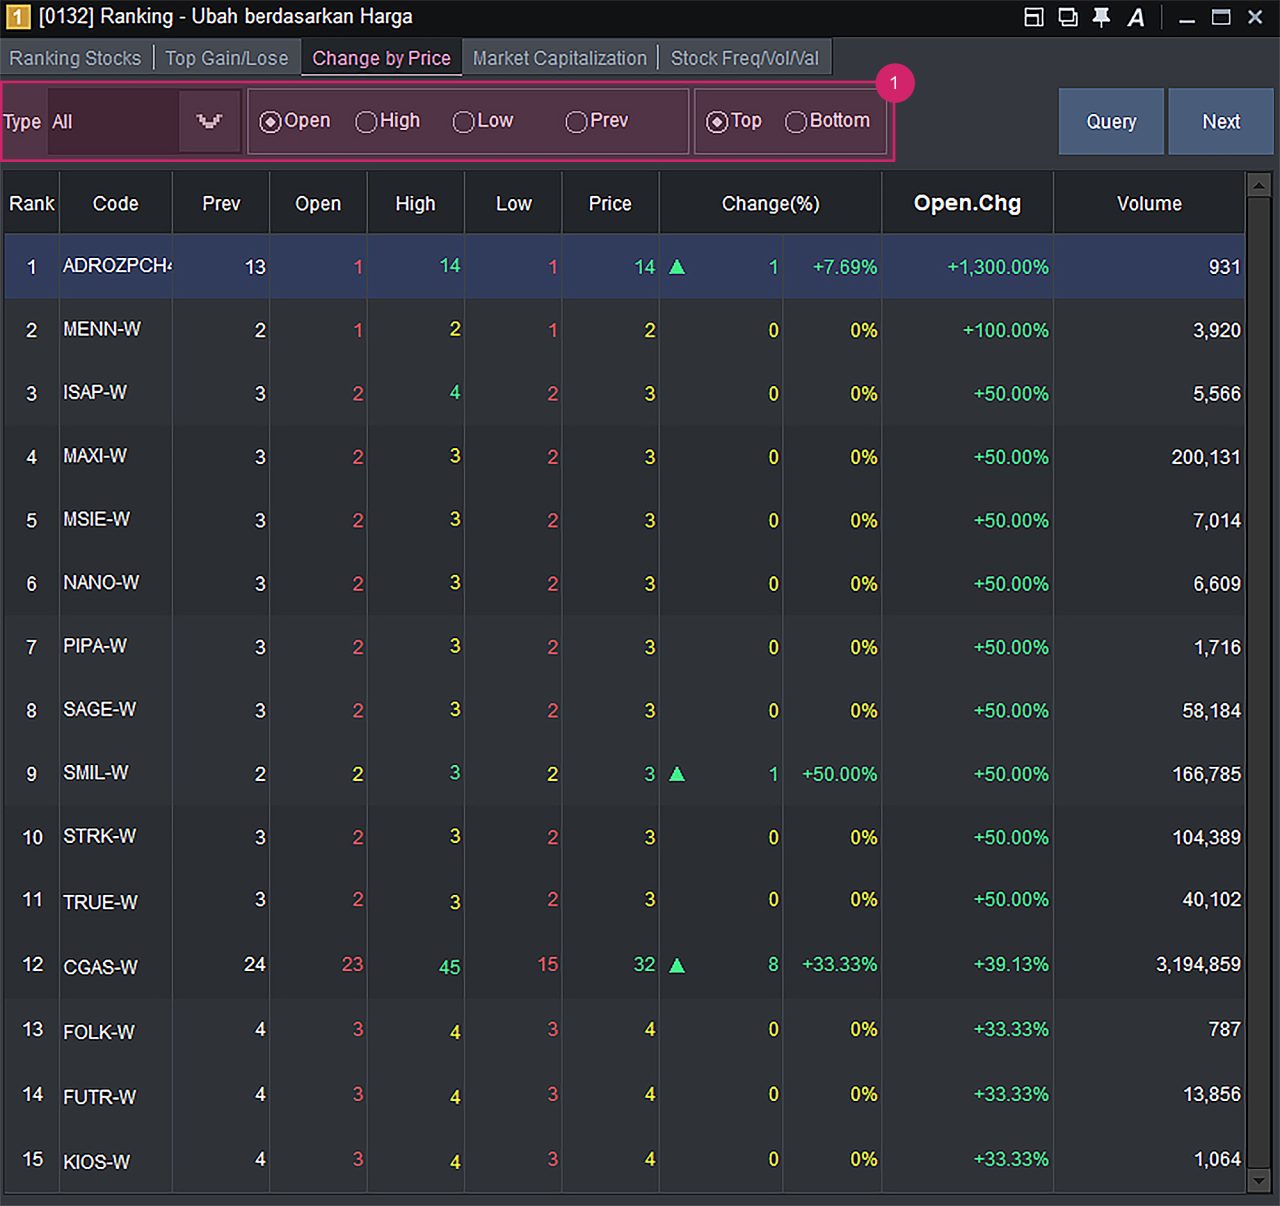Pin the Ranking window with pushpin
Screen dimensions: 1280x1206
click(1101, 17)
